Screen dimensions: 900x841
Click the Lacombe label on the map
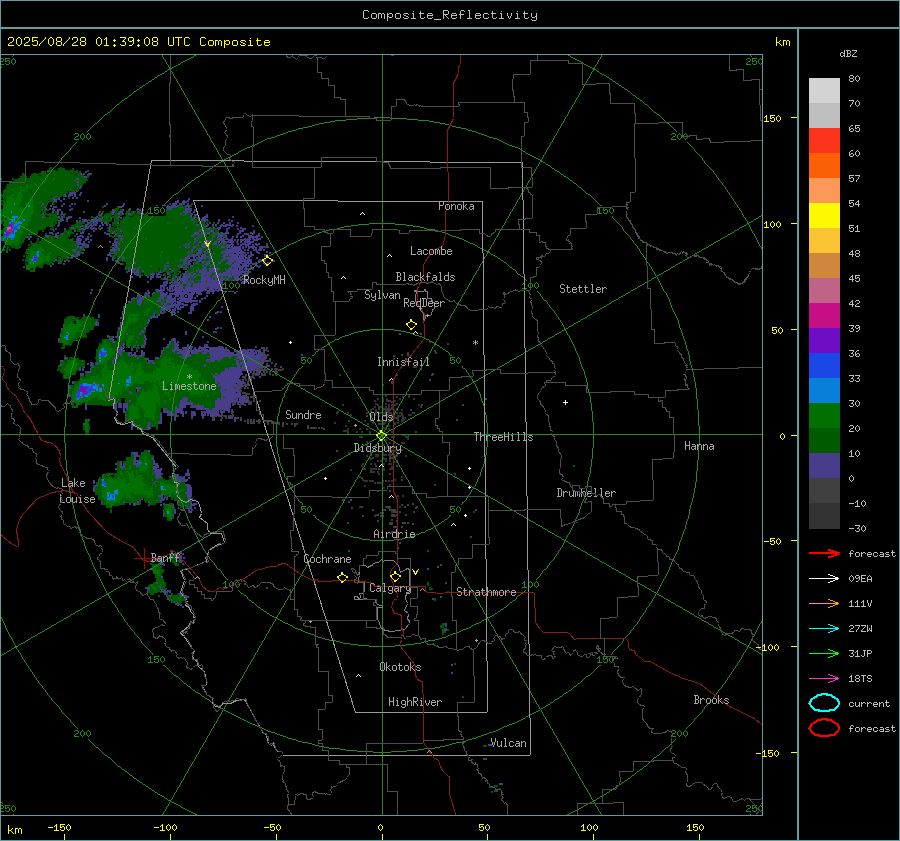[431, 251]
